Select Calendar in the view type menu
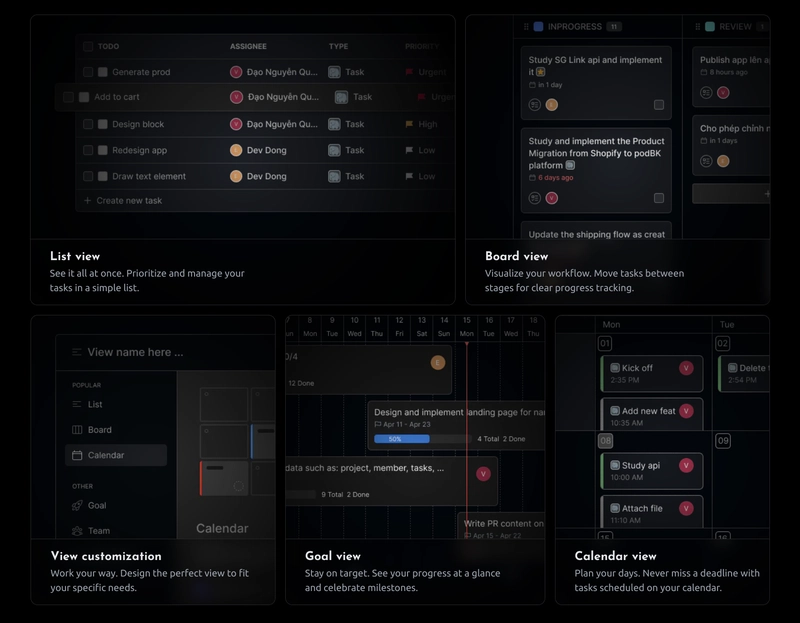The image size is (800, 623). [116, 455]
